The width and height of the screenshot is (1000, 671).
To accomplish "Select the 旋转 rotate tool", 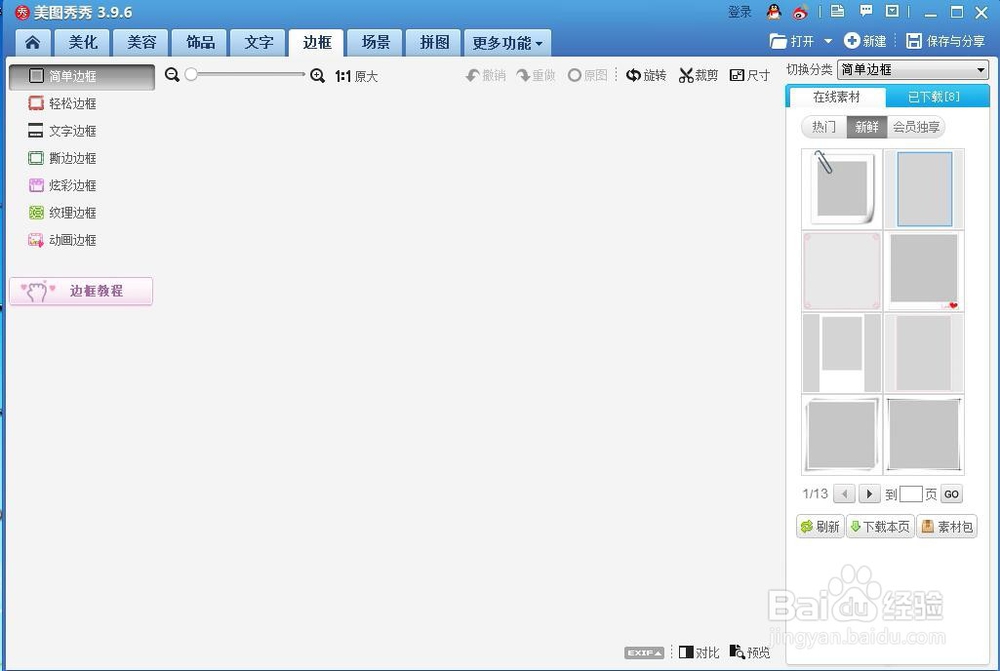I will (x=646, y=75).
